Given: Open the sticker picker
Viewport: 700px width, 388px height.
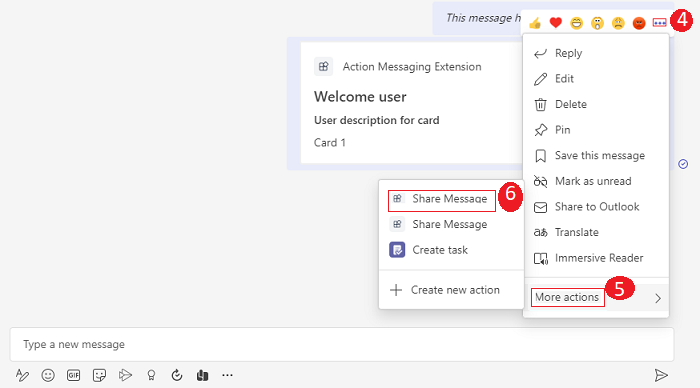Looking at the screenshot, I should pyautogui.click(x=99, y=375).
